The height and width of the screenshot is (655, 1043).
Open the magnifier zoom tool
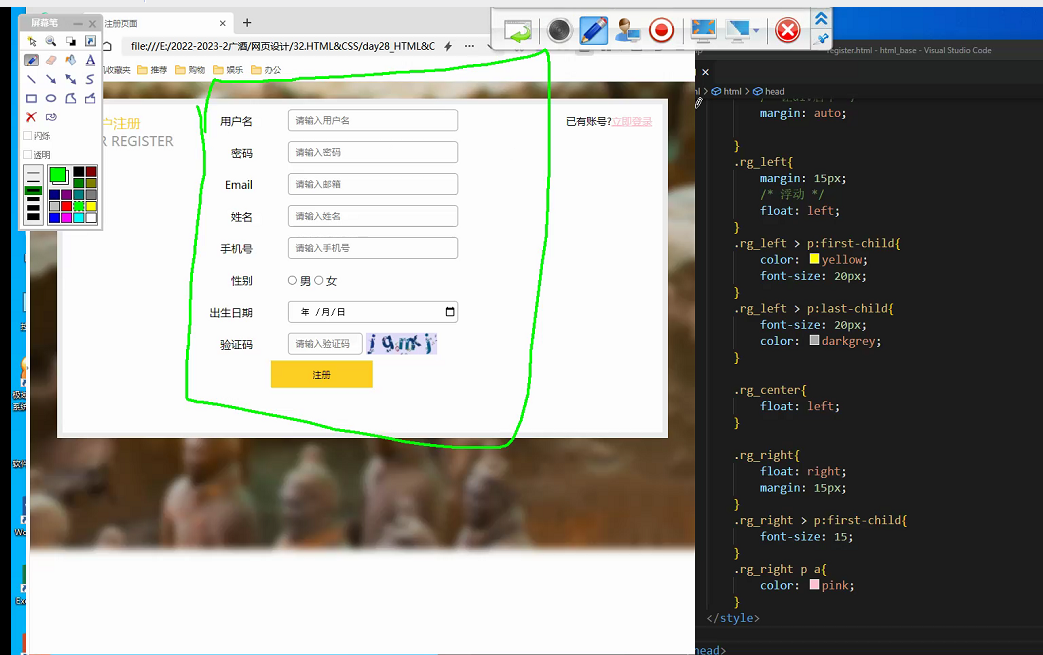click(51, 41)
